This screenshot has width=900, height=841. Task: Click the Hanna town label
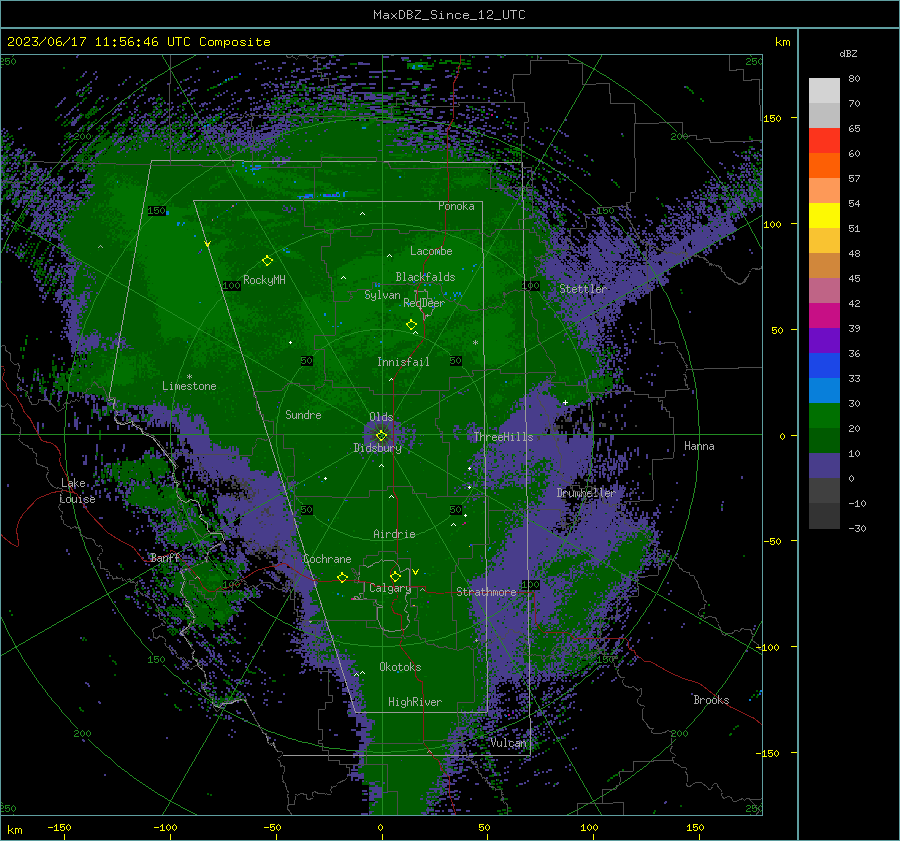[x=699, y=446]
